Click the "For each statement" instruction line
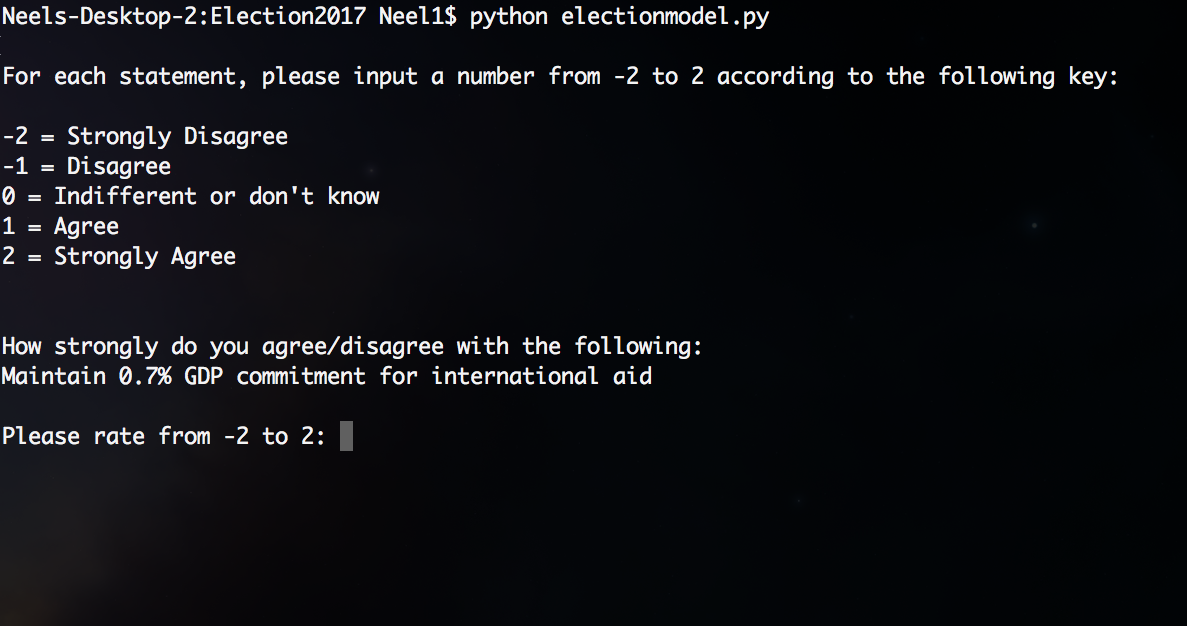Viewport: 1187px width, 626px height. (125, 77)
